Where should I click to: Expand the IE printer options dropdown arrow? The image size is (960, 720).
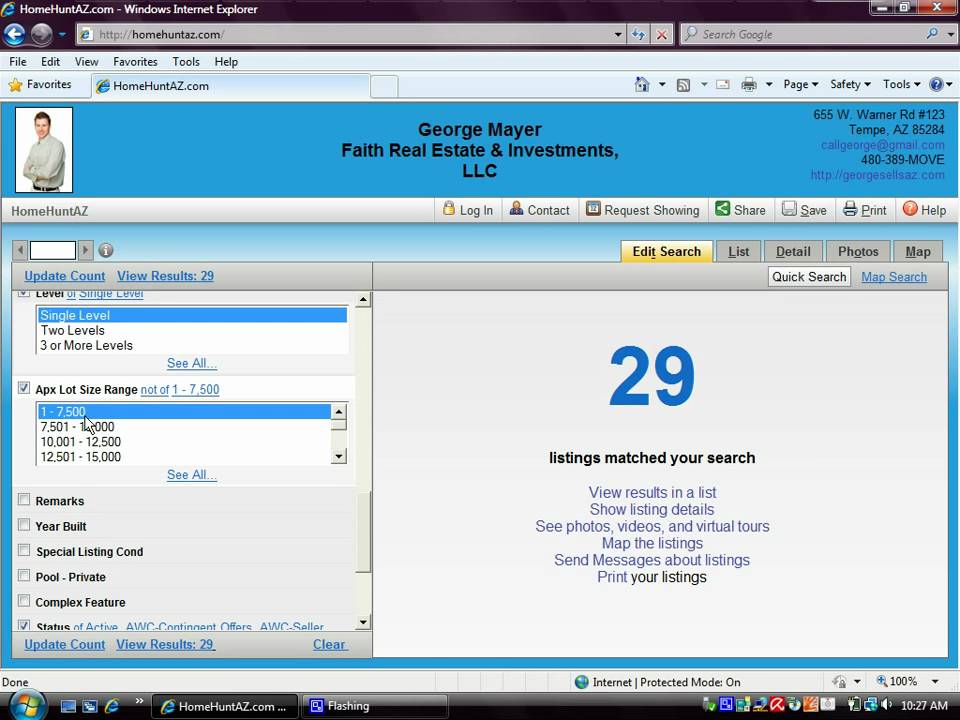769,84
